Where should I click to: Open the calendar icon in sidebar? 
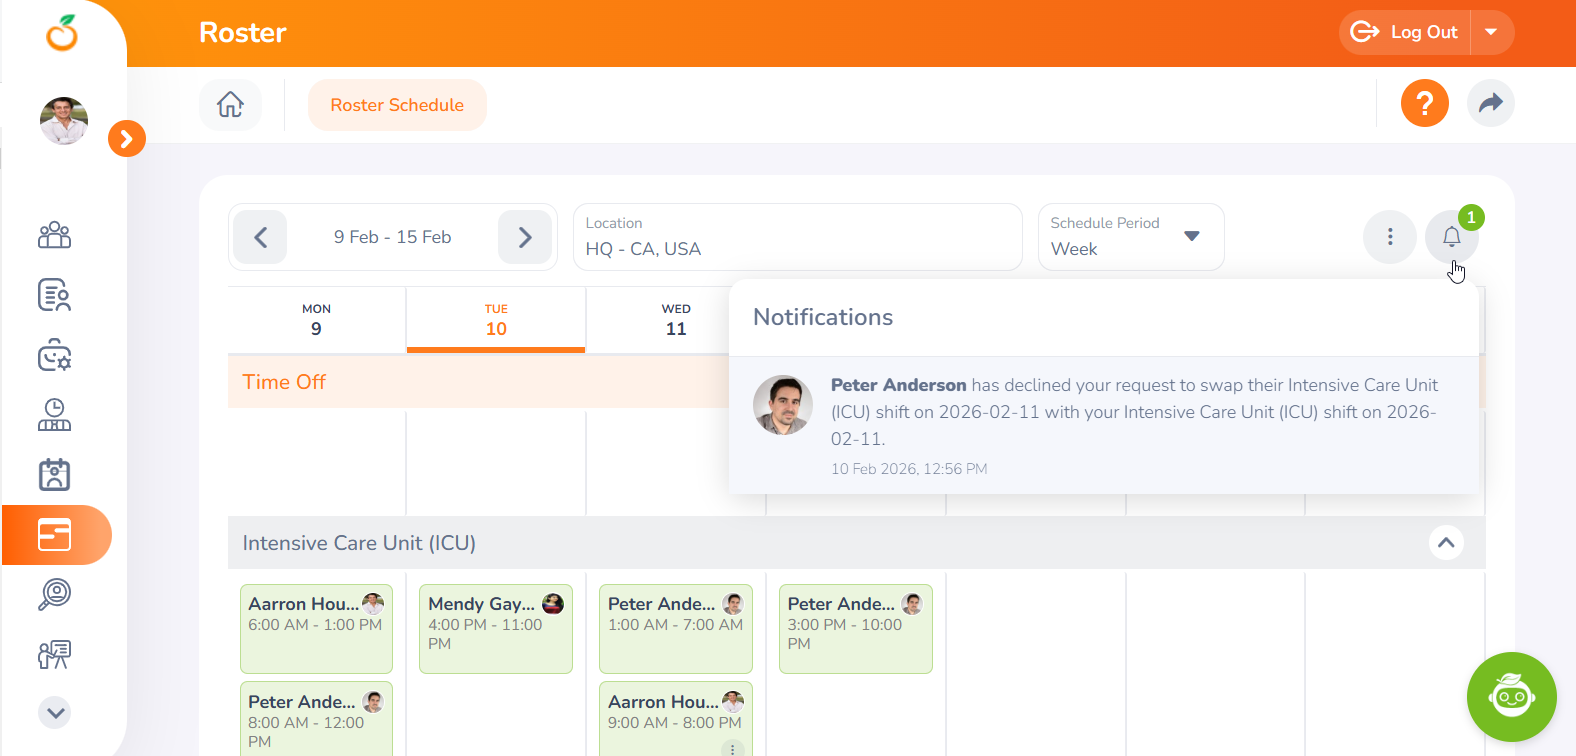pos(55,475)
